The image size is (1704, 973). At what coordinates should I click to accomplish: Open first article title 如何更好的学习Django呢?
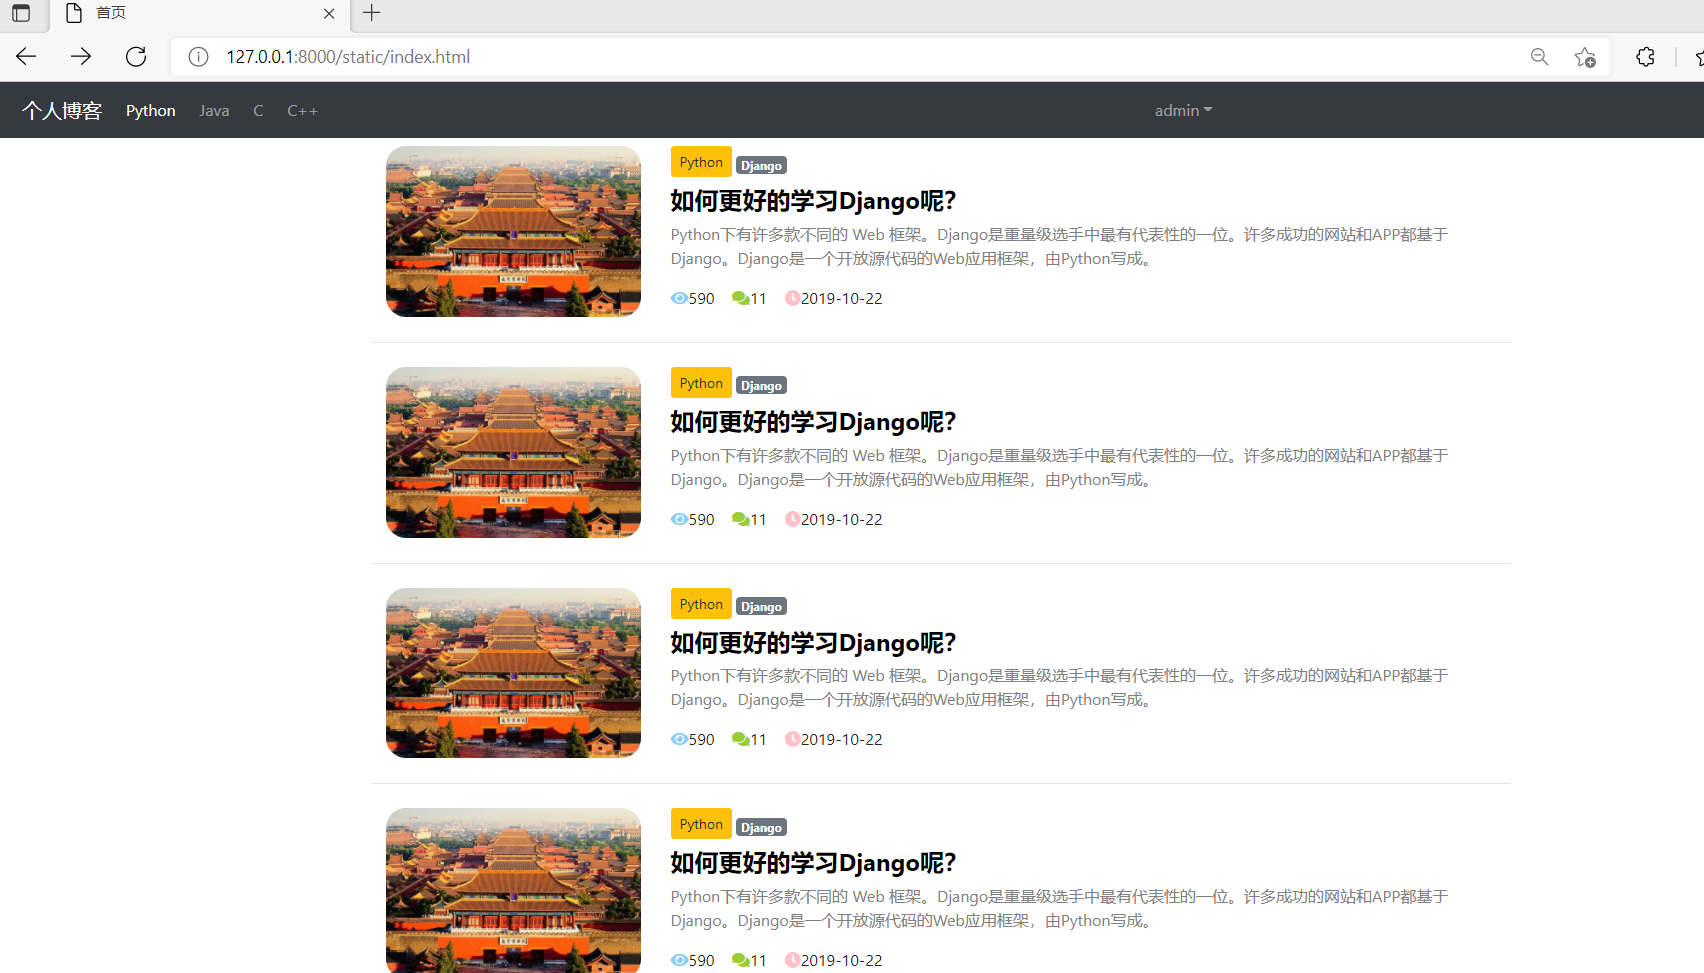(x=813, y=201)
